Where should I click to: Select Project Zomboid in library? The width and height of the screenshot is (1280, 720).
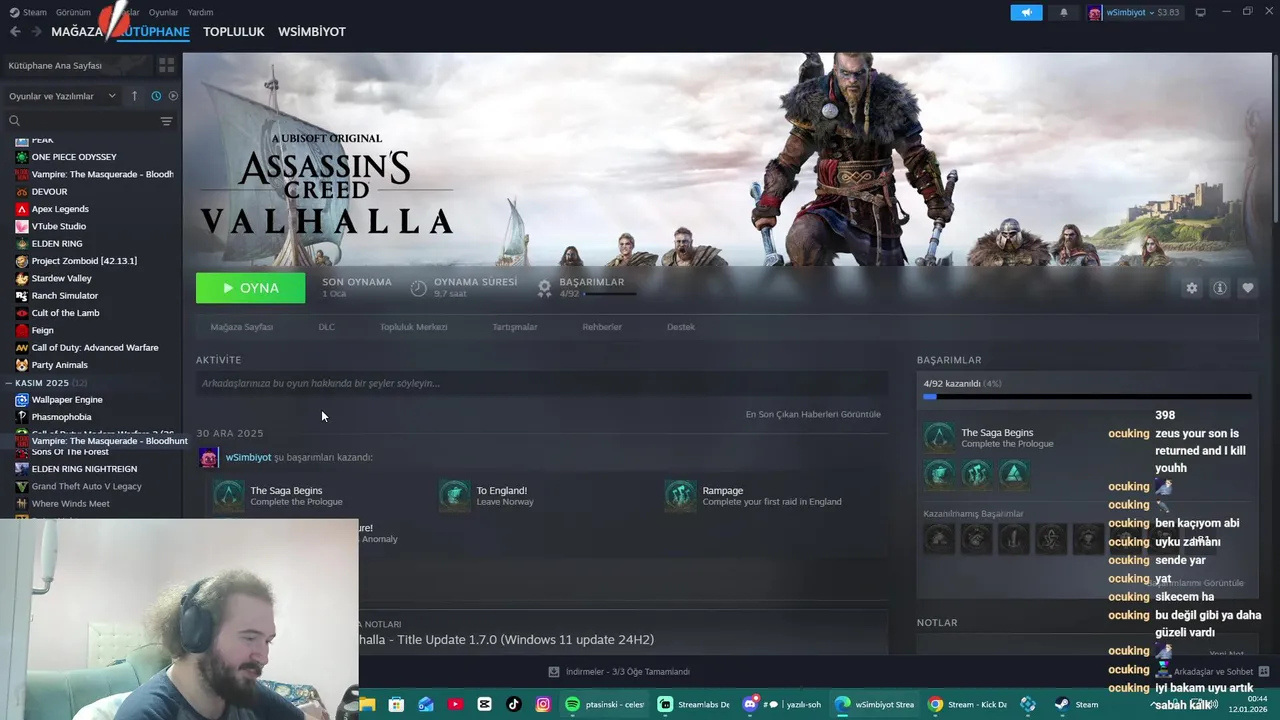pos(84,261)
